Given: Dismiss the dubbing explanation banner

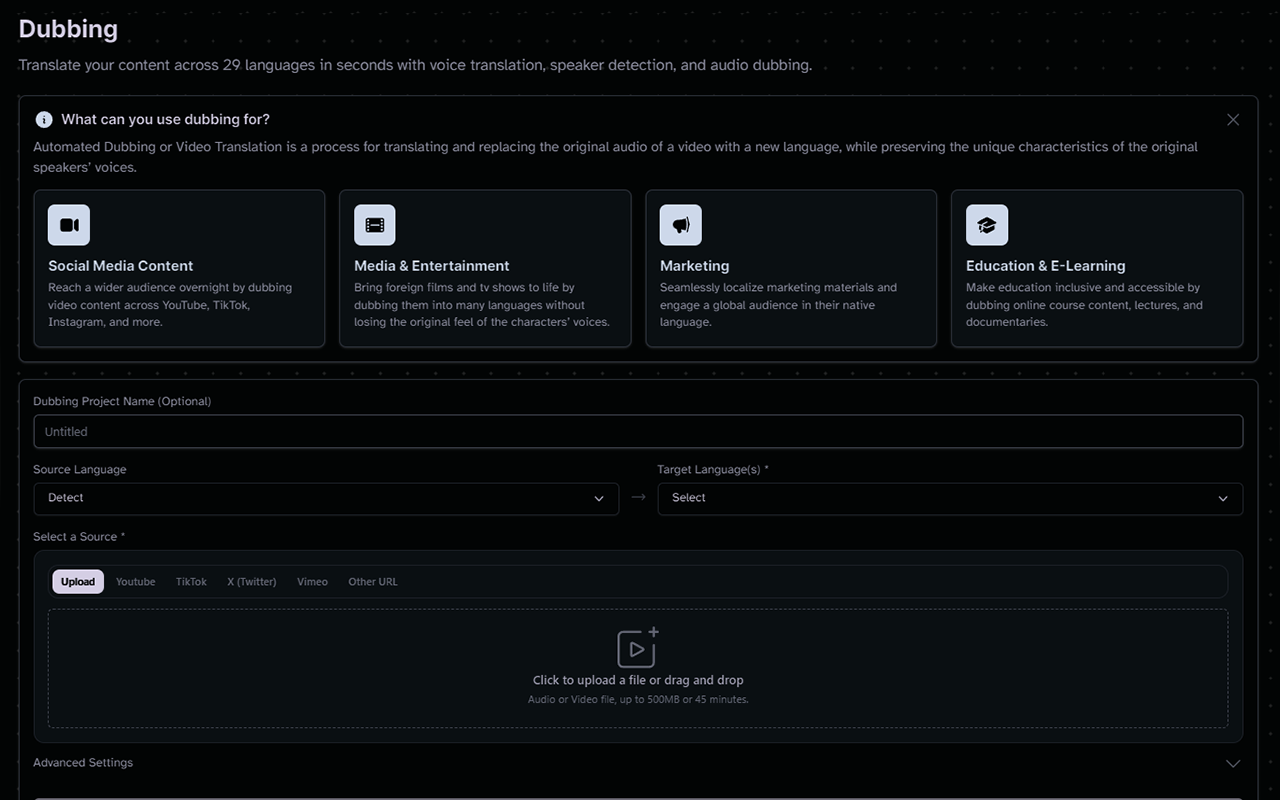Looking at the screenshot, I should [x=1232, y=119].
